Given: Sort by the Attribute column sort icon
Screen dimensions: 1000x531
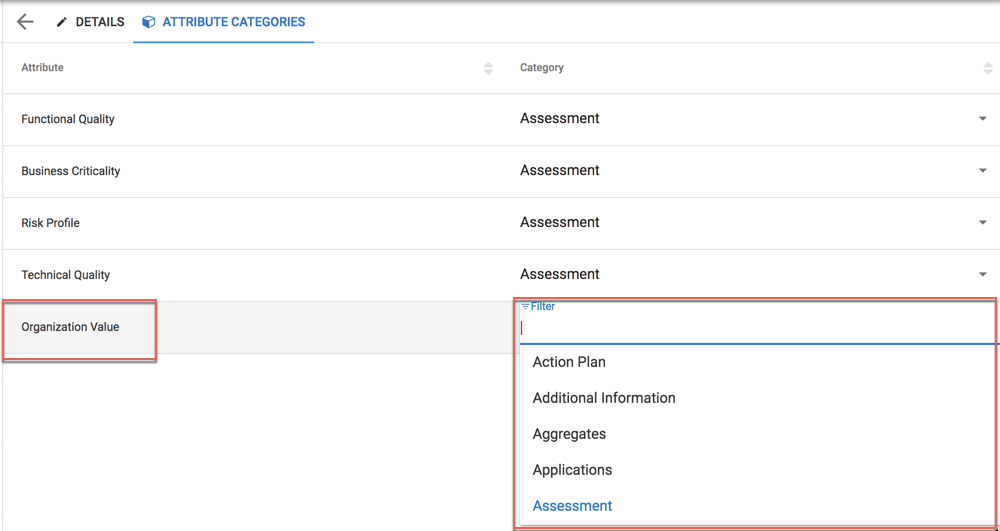Looking at the screenshot, I should click(x=488, y=68).
